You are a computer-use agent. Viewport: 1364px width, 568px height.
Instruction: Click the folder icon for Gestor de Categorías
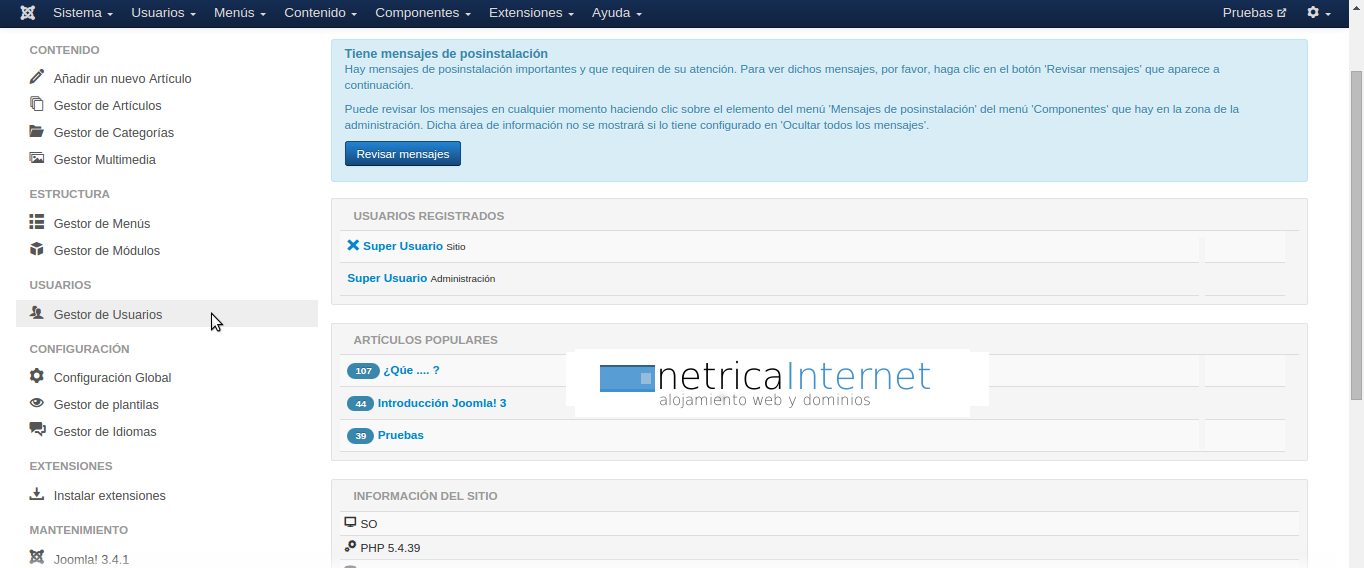click(x=37, y=131)
